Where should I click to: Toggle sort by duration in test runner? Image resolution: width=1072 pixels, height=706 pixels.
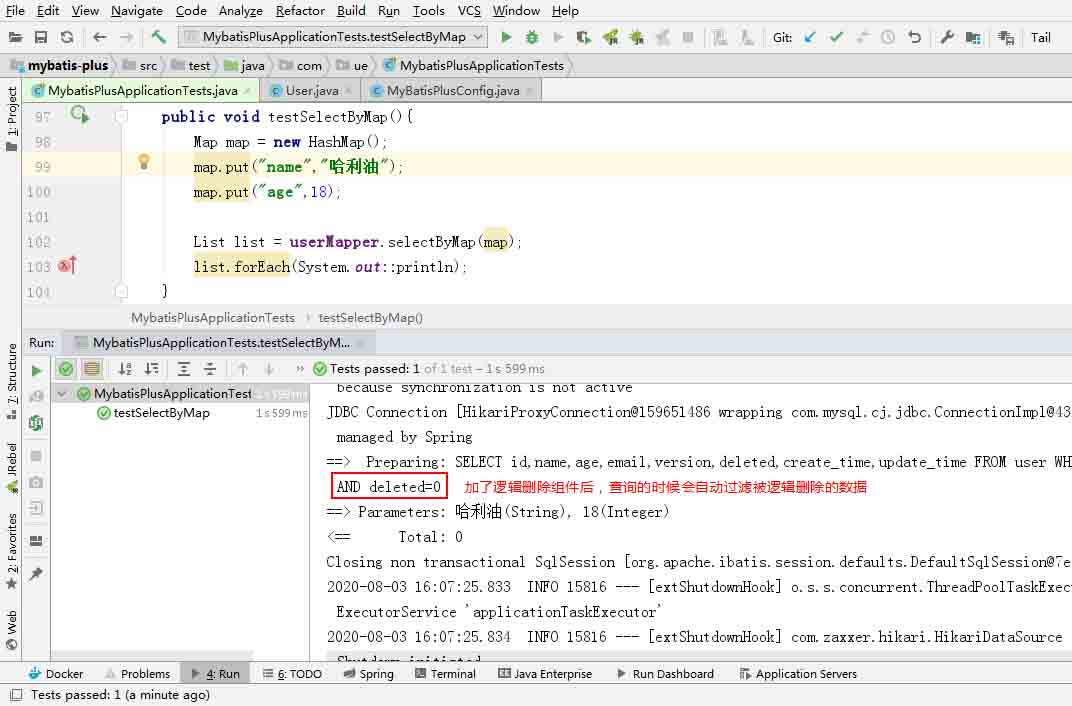pos(152,369)
